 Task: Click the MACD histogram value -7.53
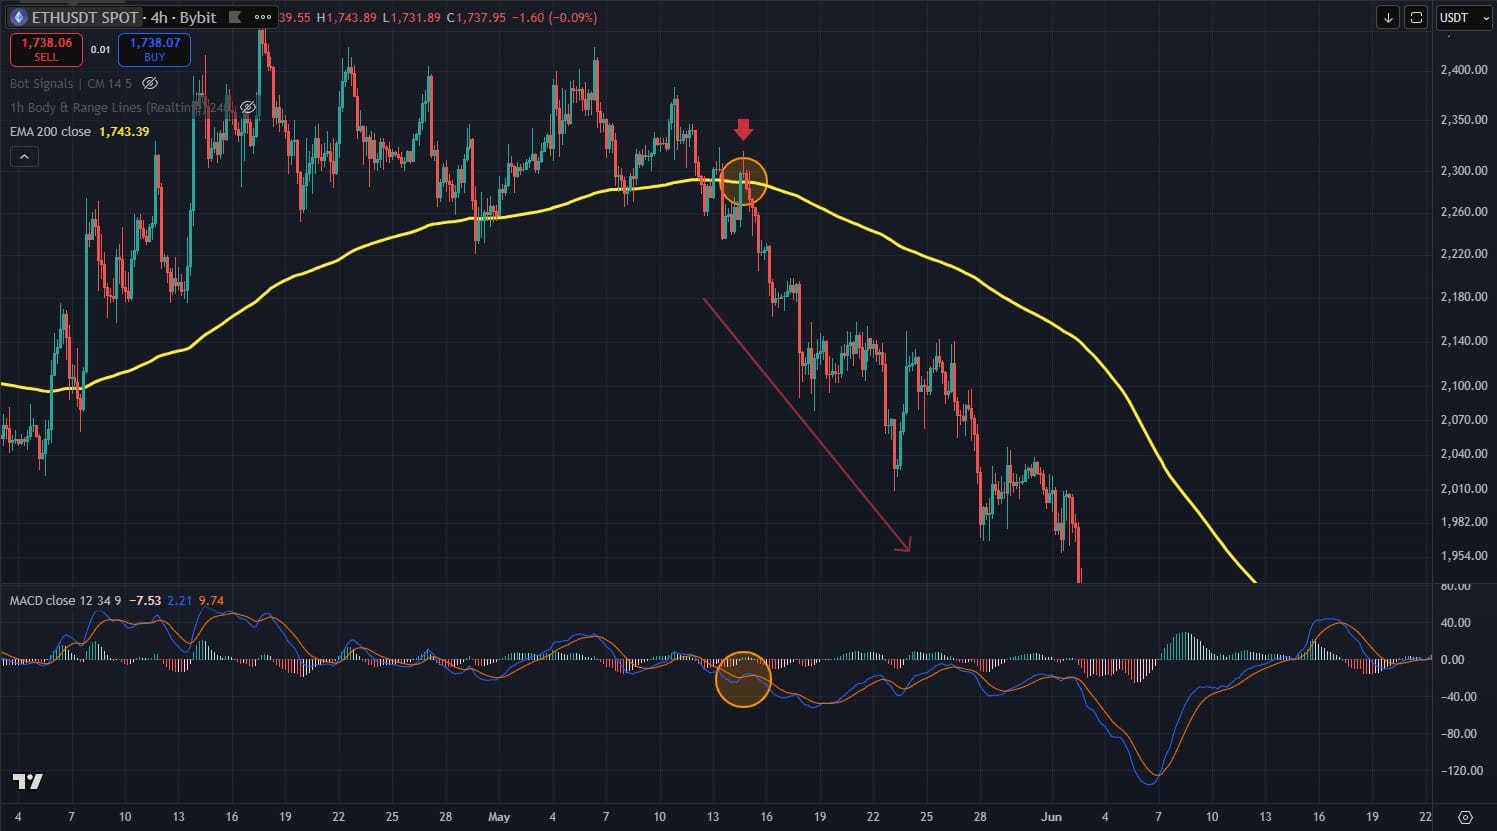[x=146, y=601]
